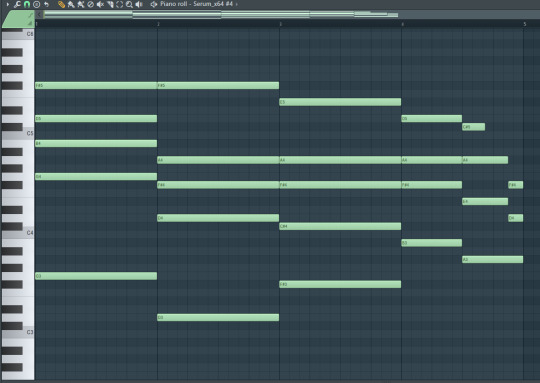Select the G4 note in bar 1
Screen dimensions: 540x383
click(x=96, y=176)
